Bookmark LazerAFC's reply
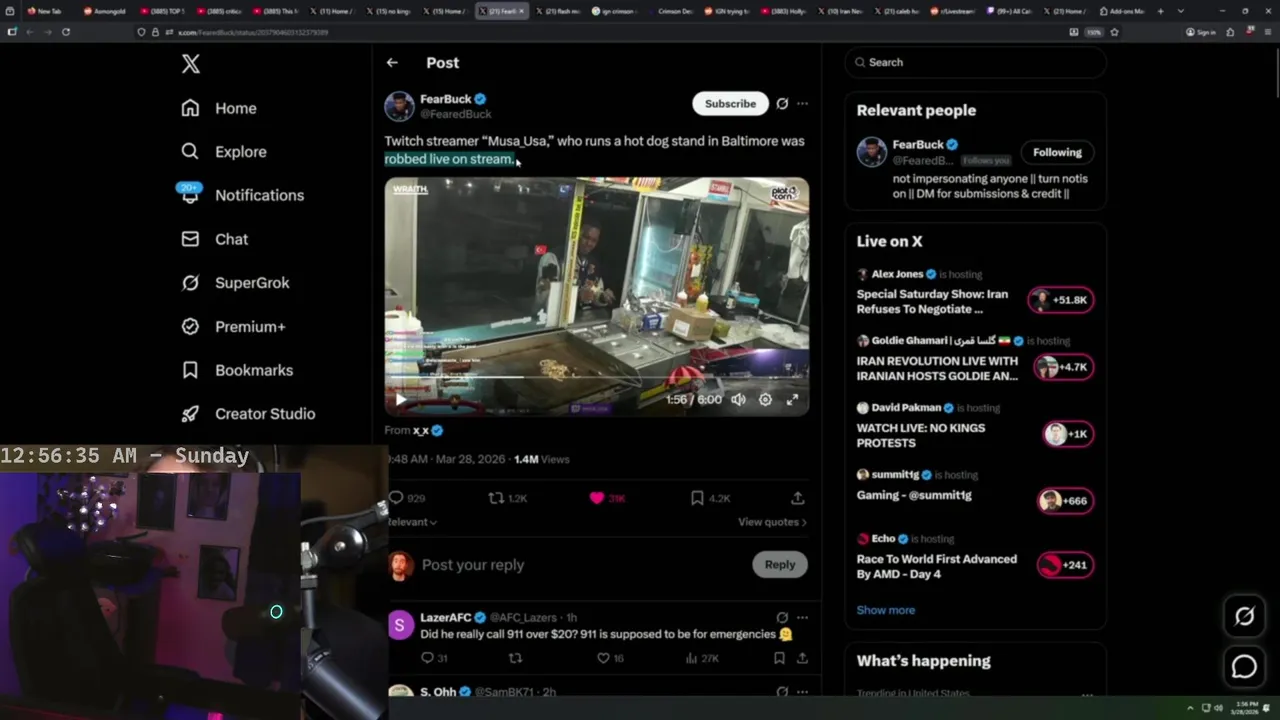This screenshot has height=720, width=1280. 779,658
